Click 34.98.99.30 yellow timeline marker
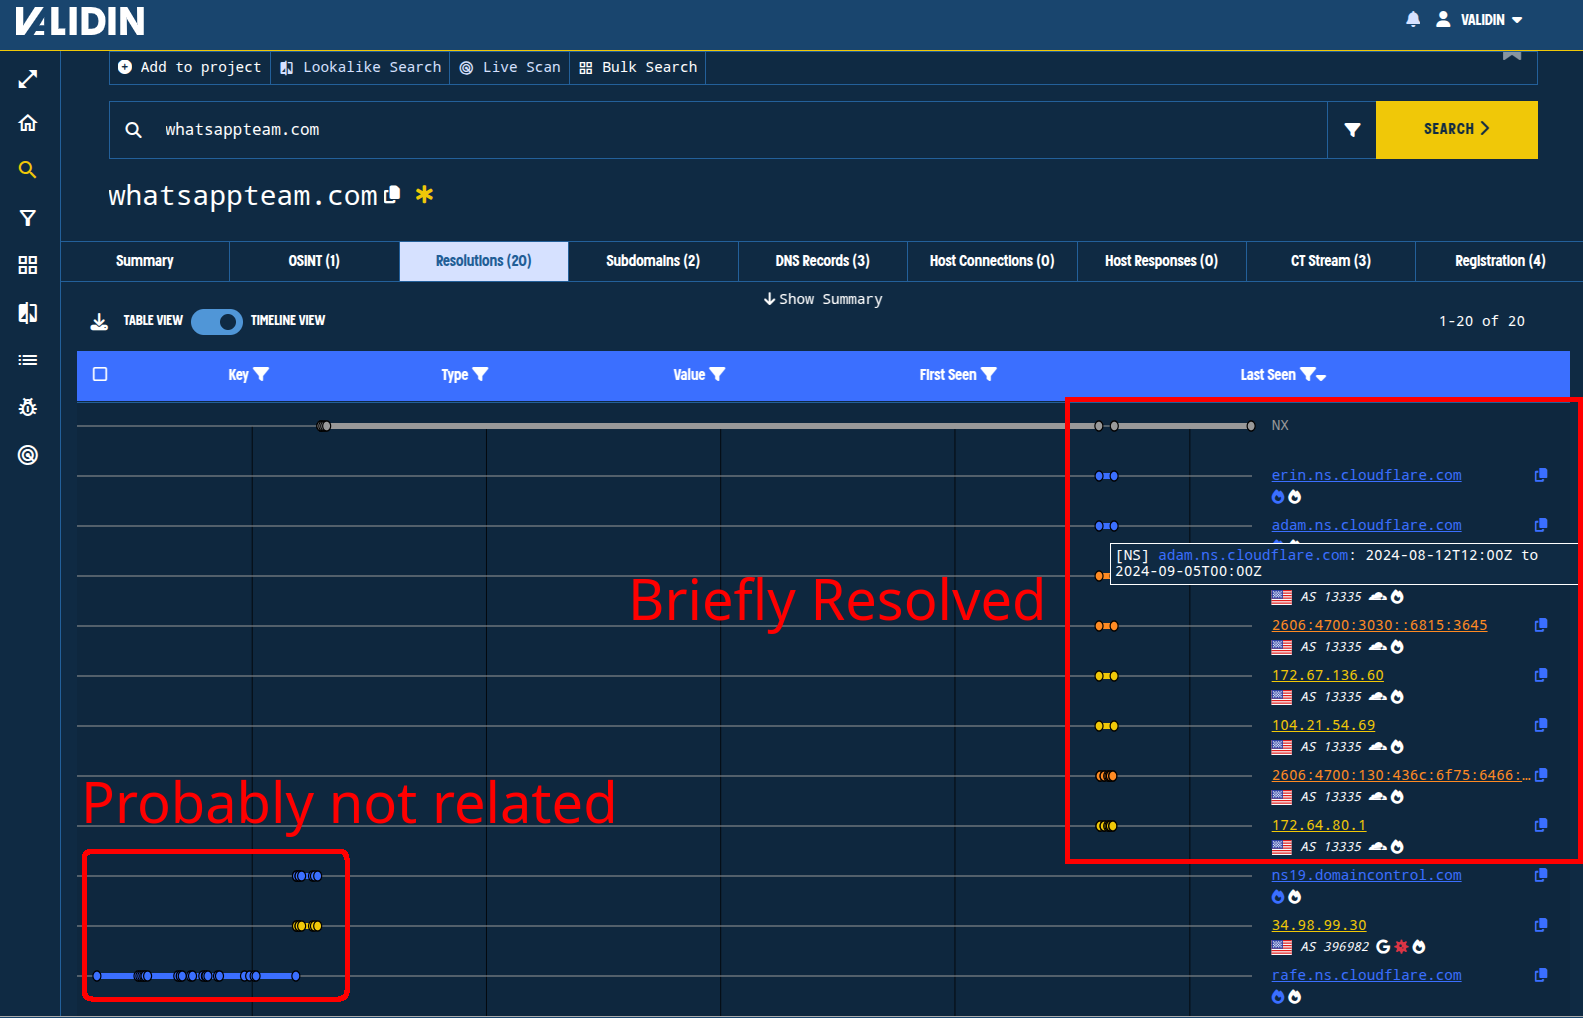1583x1018 pixels. coord(307,926)
